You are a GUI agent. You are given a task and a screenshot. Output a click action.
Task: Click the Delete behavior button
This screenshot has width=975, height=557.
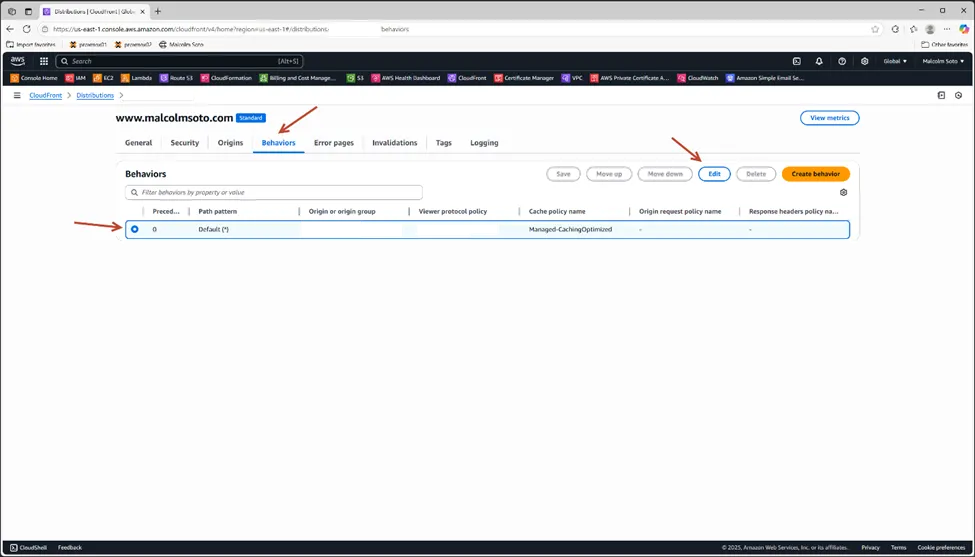(756, 174)
